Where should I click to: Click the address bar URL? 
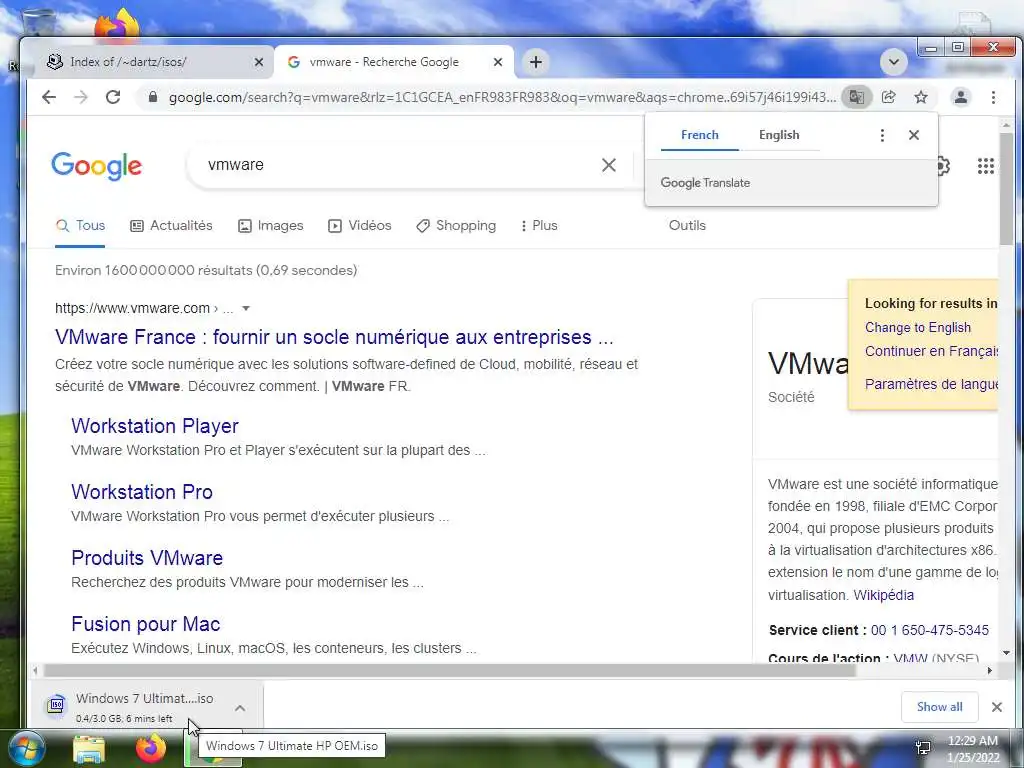[502, 97]
